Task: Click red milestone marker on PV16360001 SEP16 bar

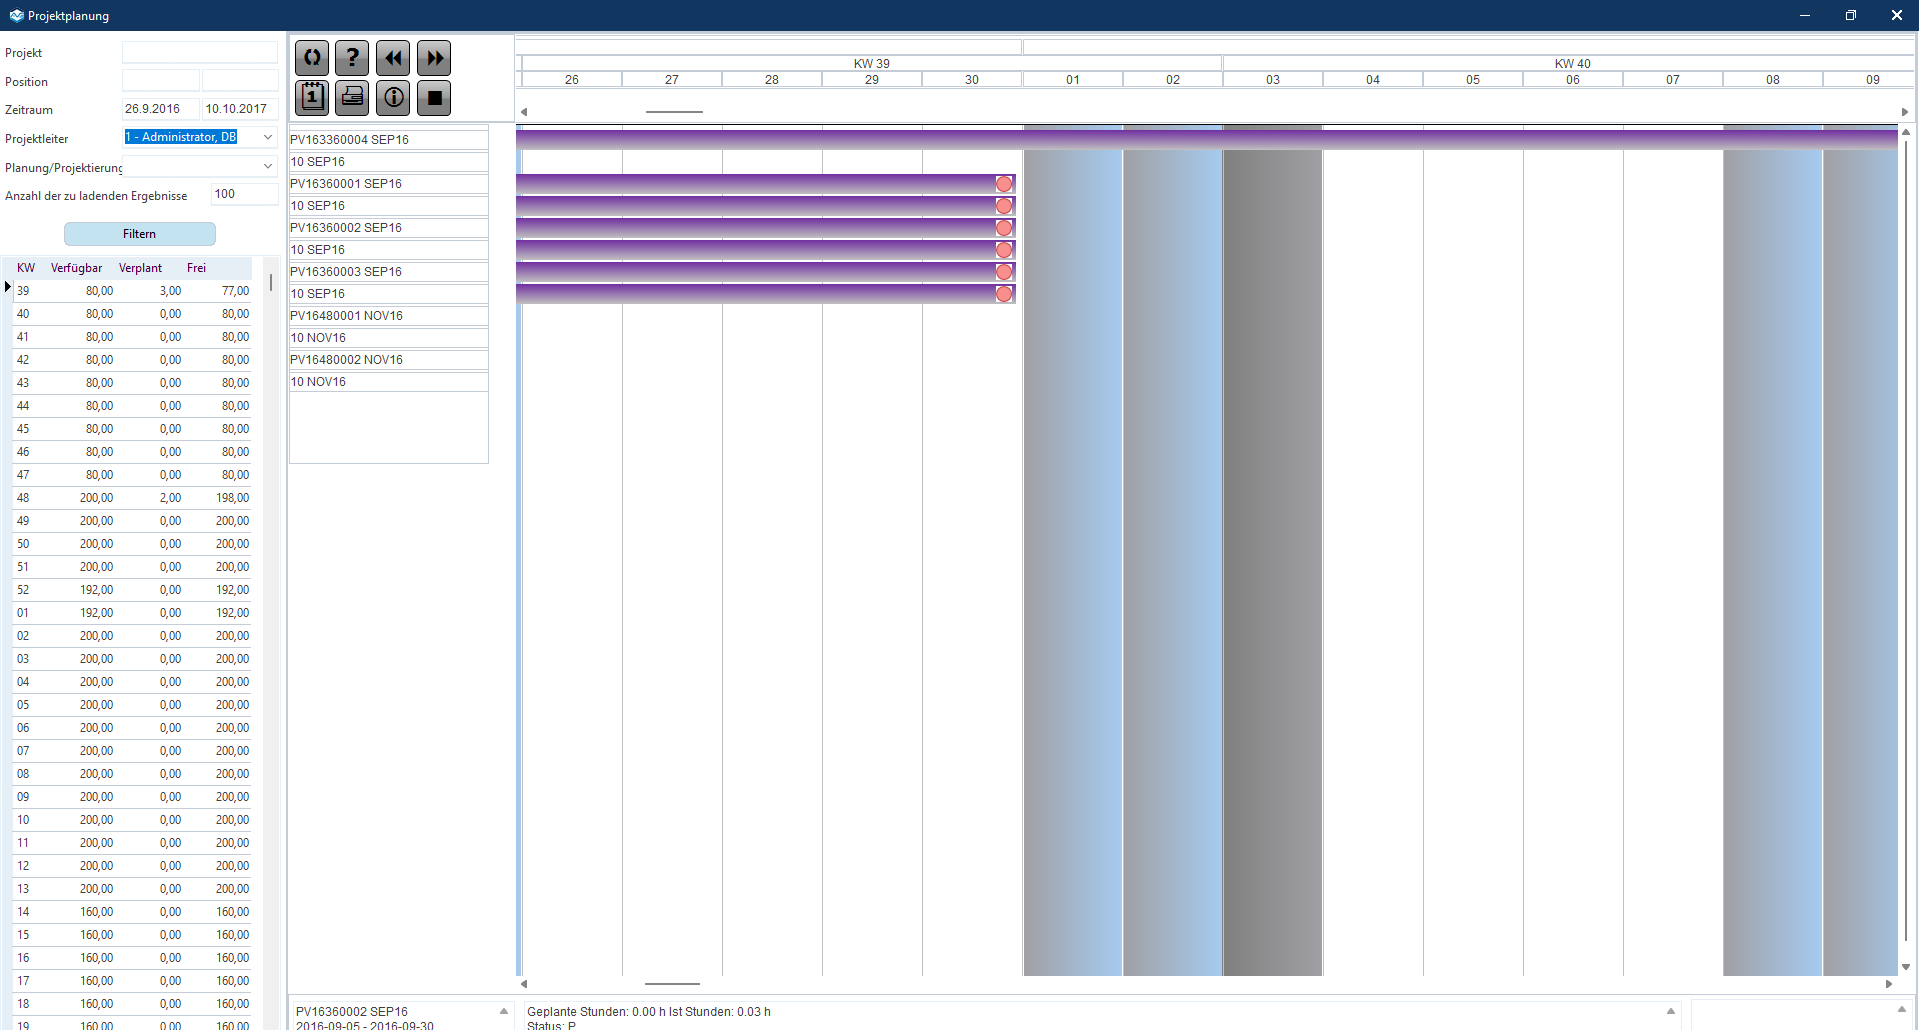Action: 1004,184
